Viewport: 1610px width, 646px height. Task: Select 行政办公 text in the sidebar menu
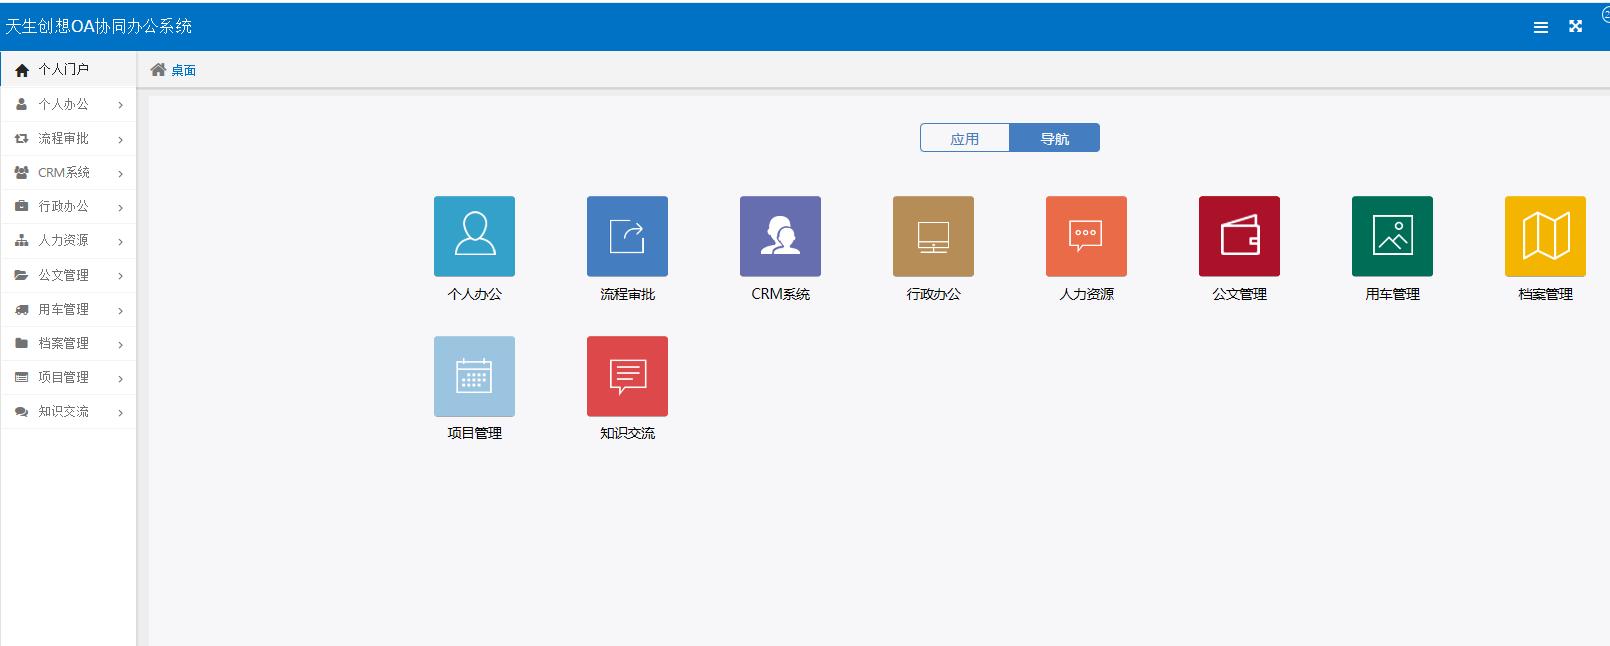[63, 206]
